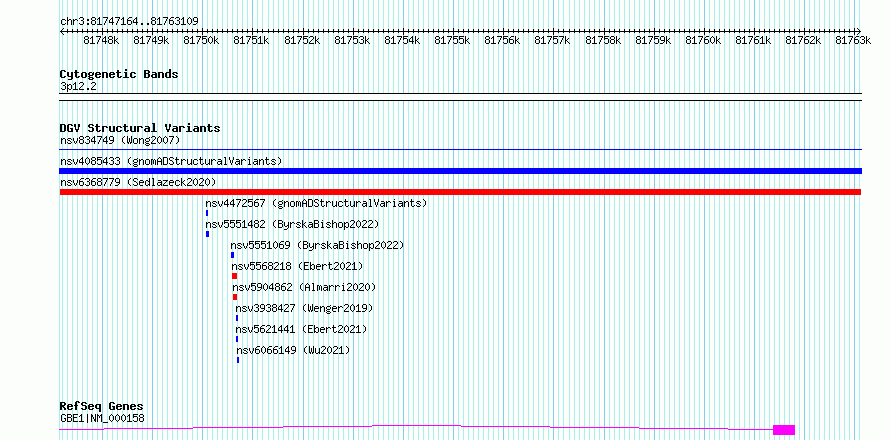Select the nsv4085433 gnomAD variant label
The width and height of the screenshot is (890, 440).
171,161
